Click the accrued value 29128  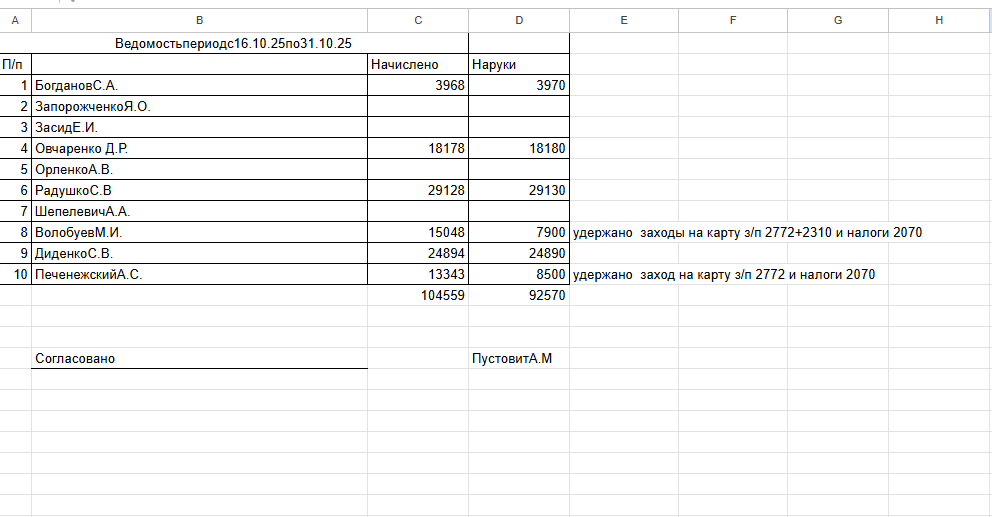tap(418, 190)
